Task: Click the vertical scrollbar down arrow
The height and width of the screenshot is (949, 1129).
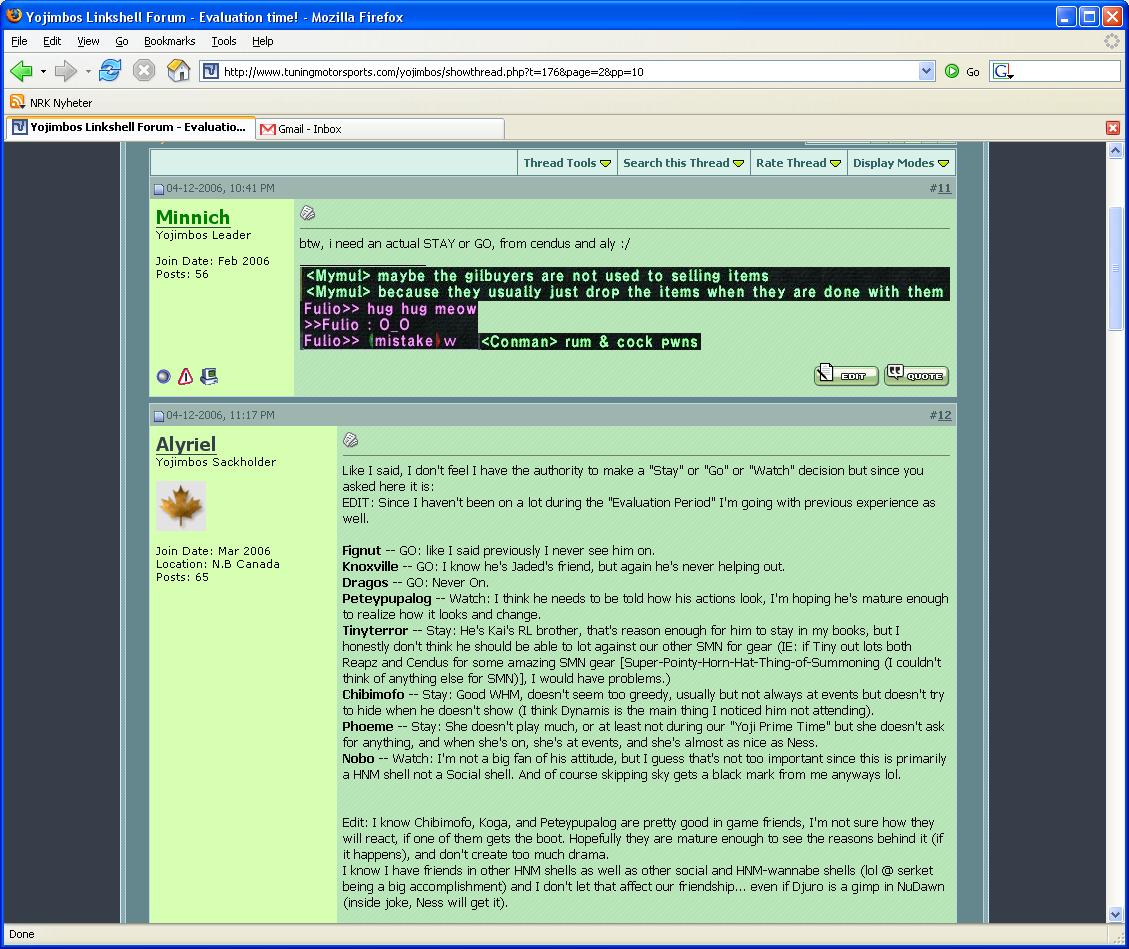Action: click(x=1116, y=914)
